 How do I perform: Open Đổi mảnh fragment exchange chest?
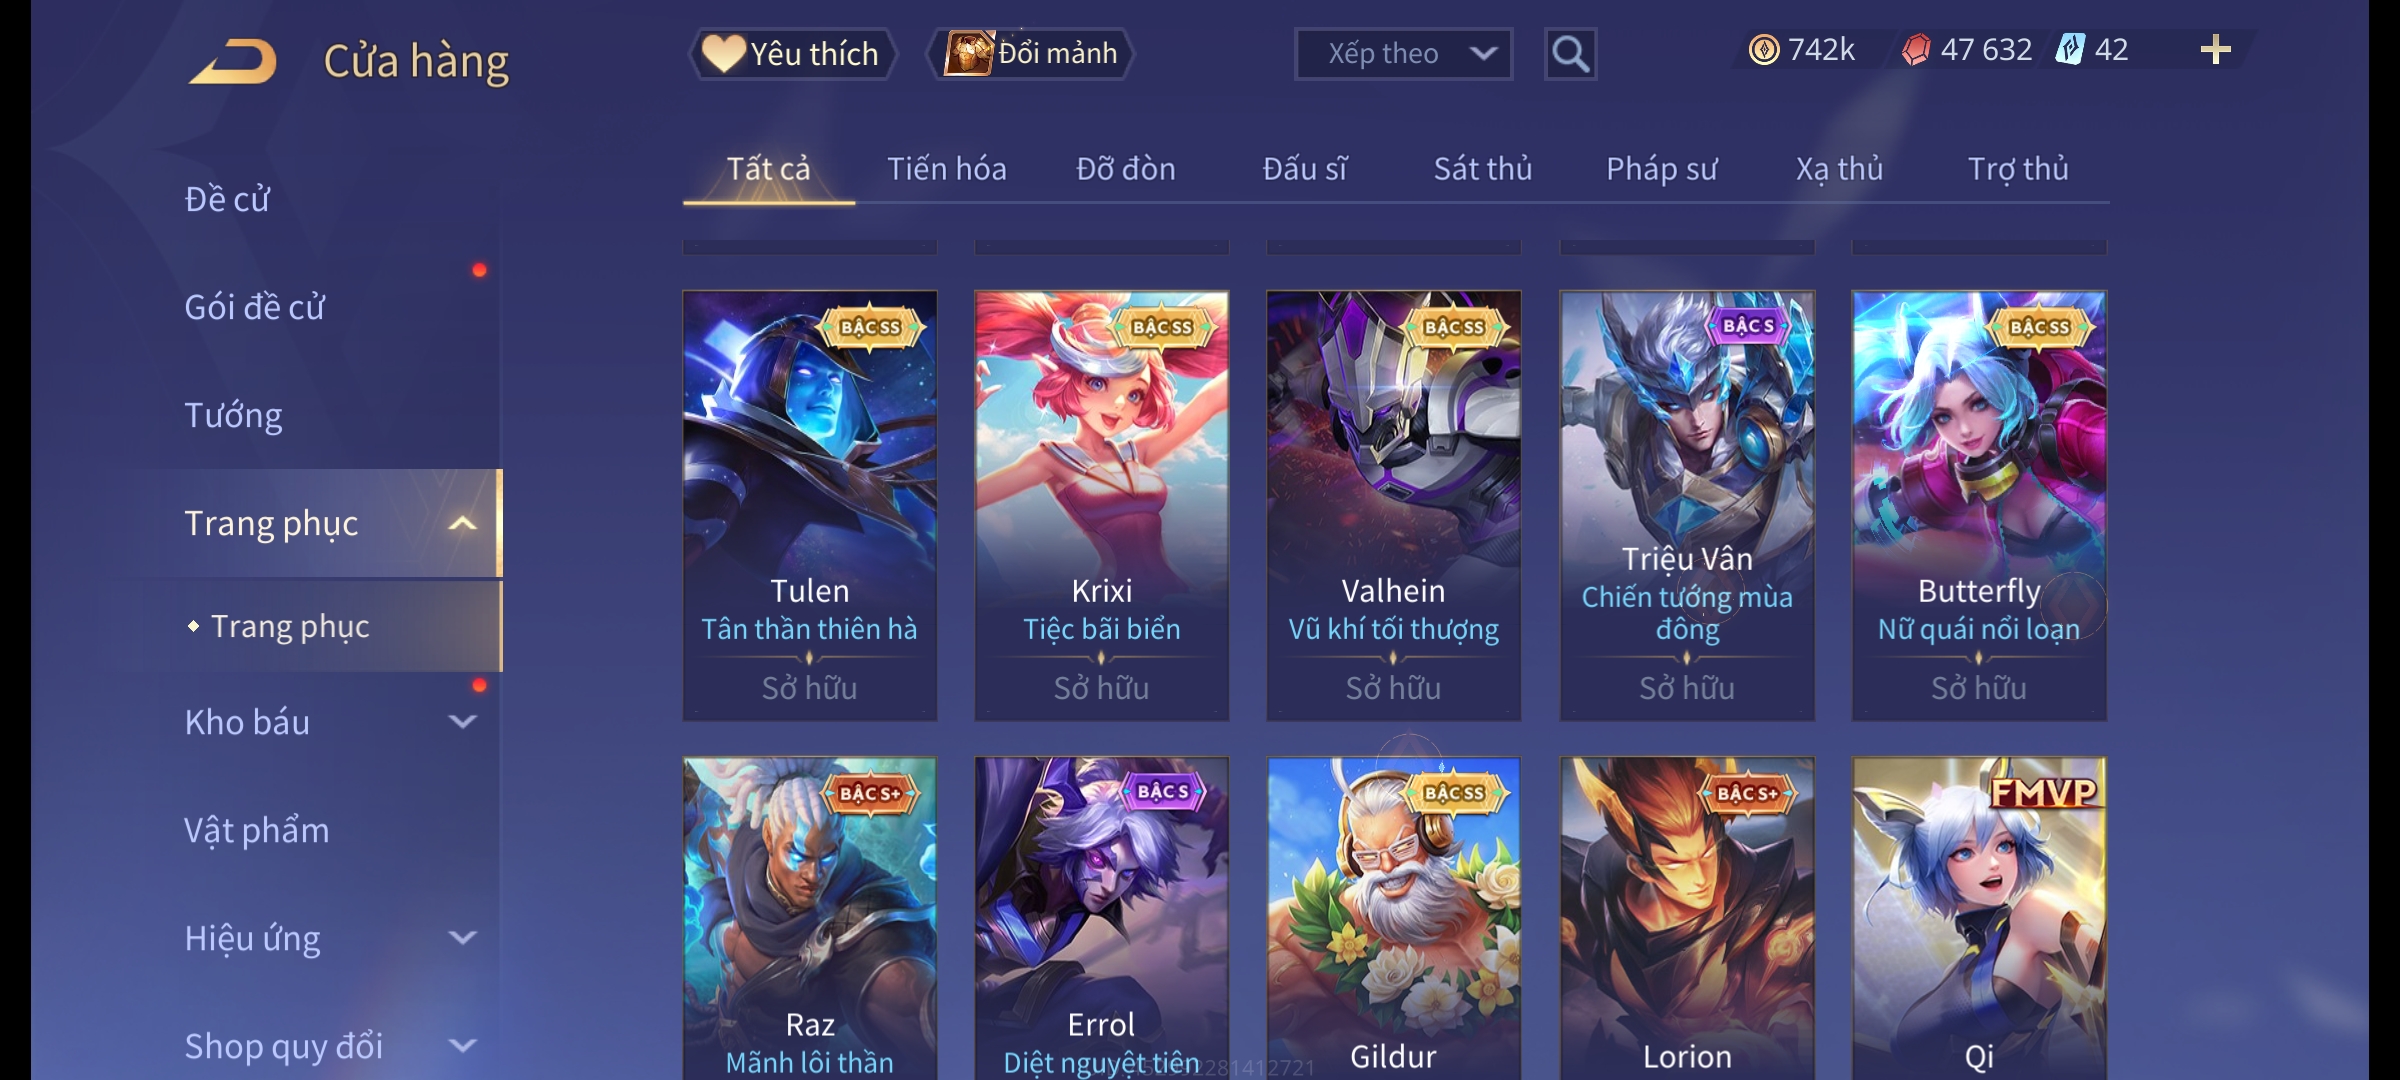[x=1031, y=54]
